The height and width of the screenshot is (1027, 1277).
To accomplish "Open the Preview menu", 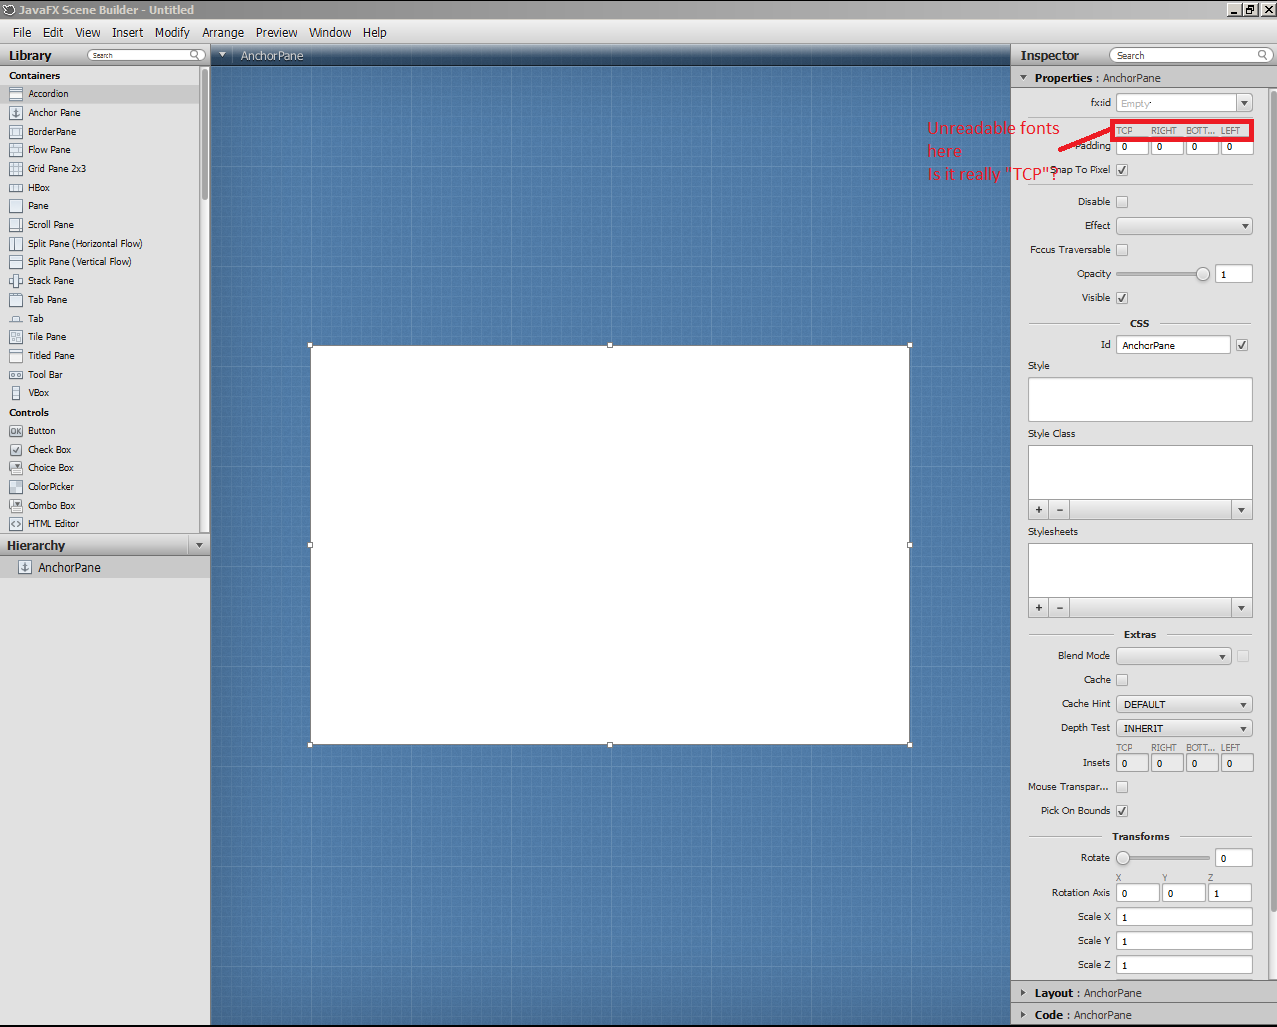I will [276, 33].
